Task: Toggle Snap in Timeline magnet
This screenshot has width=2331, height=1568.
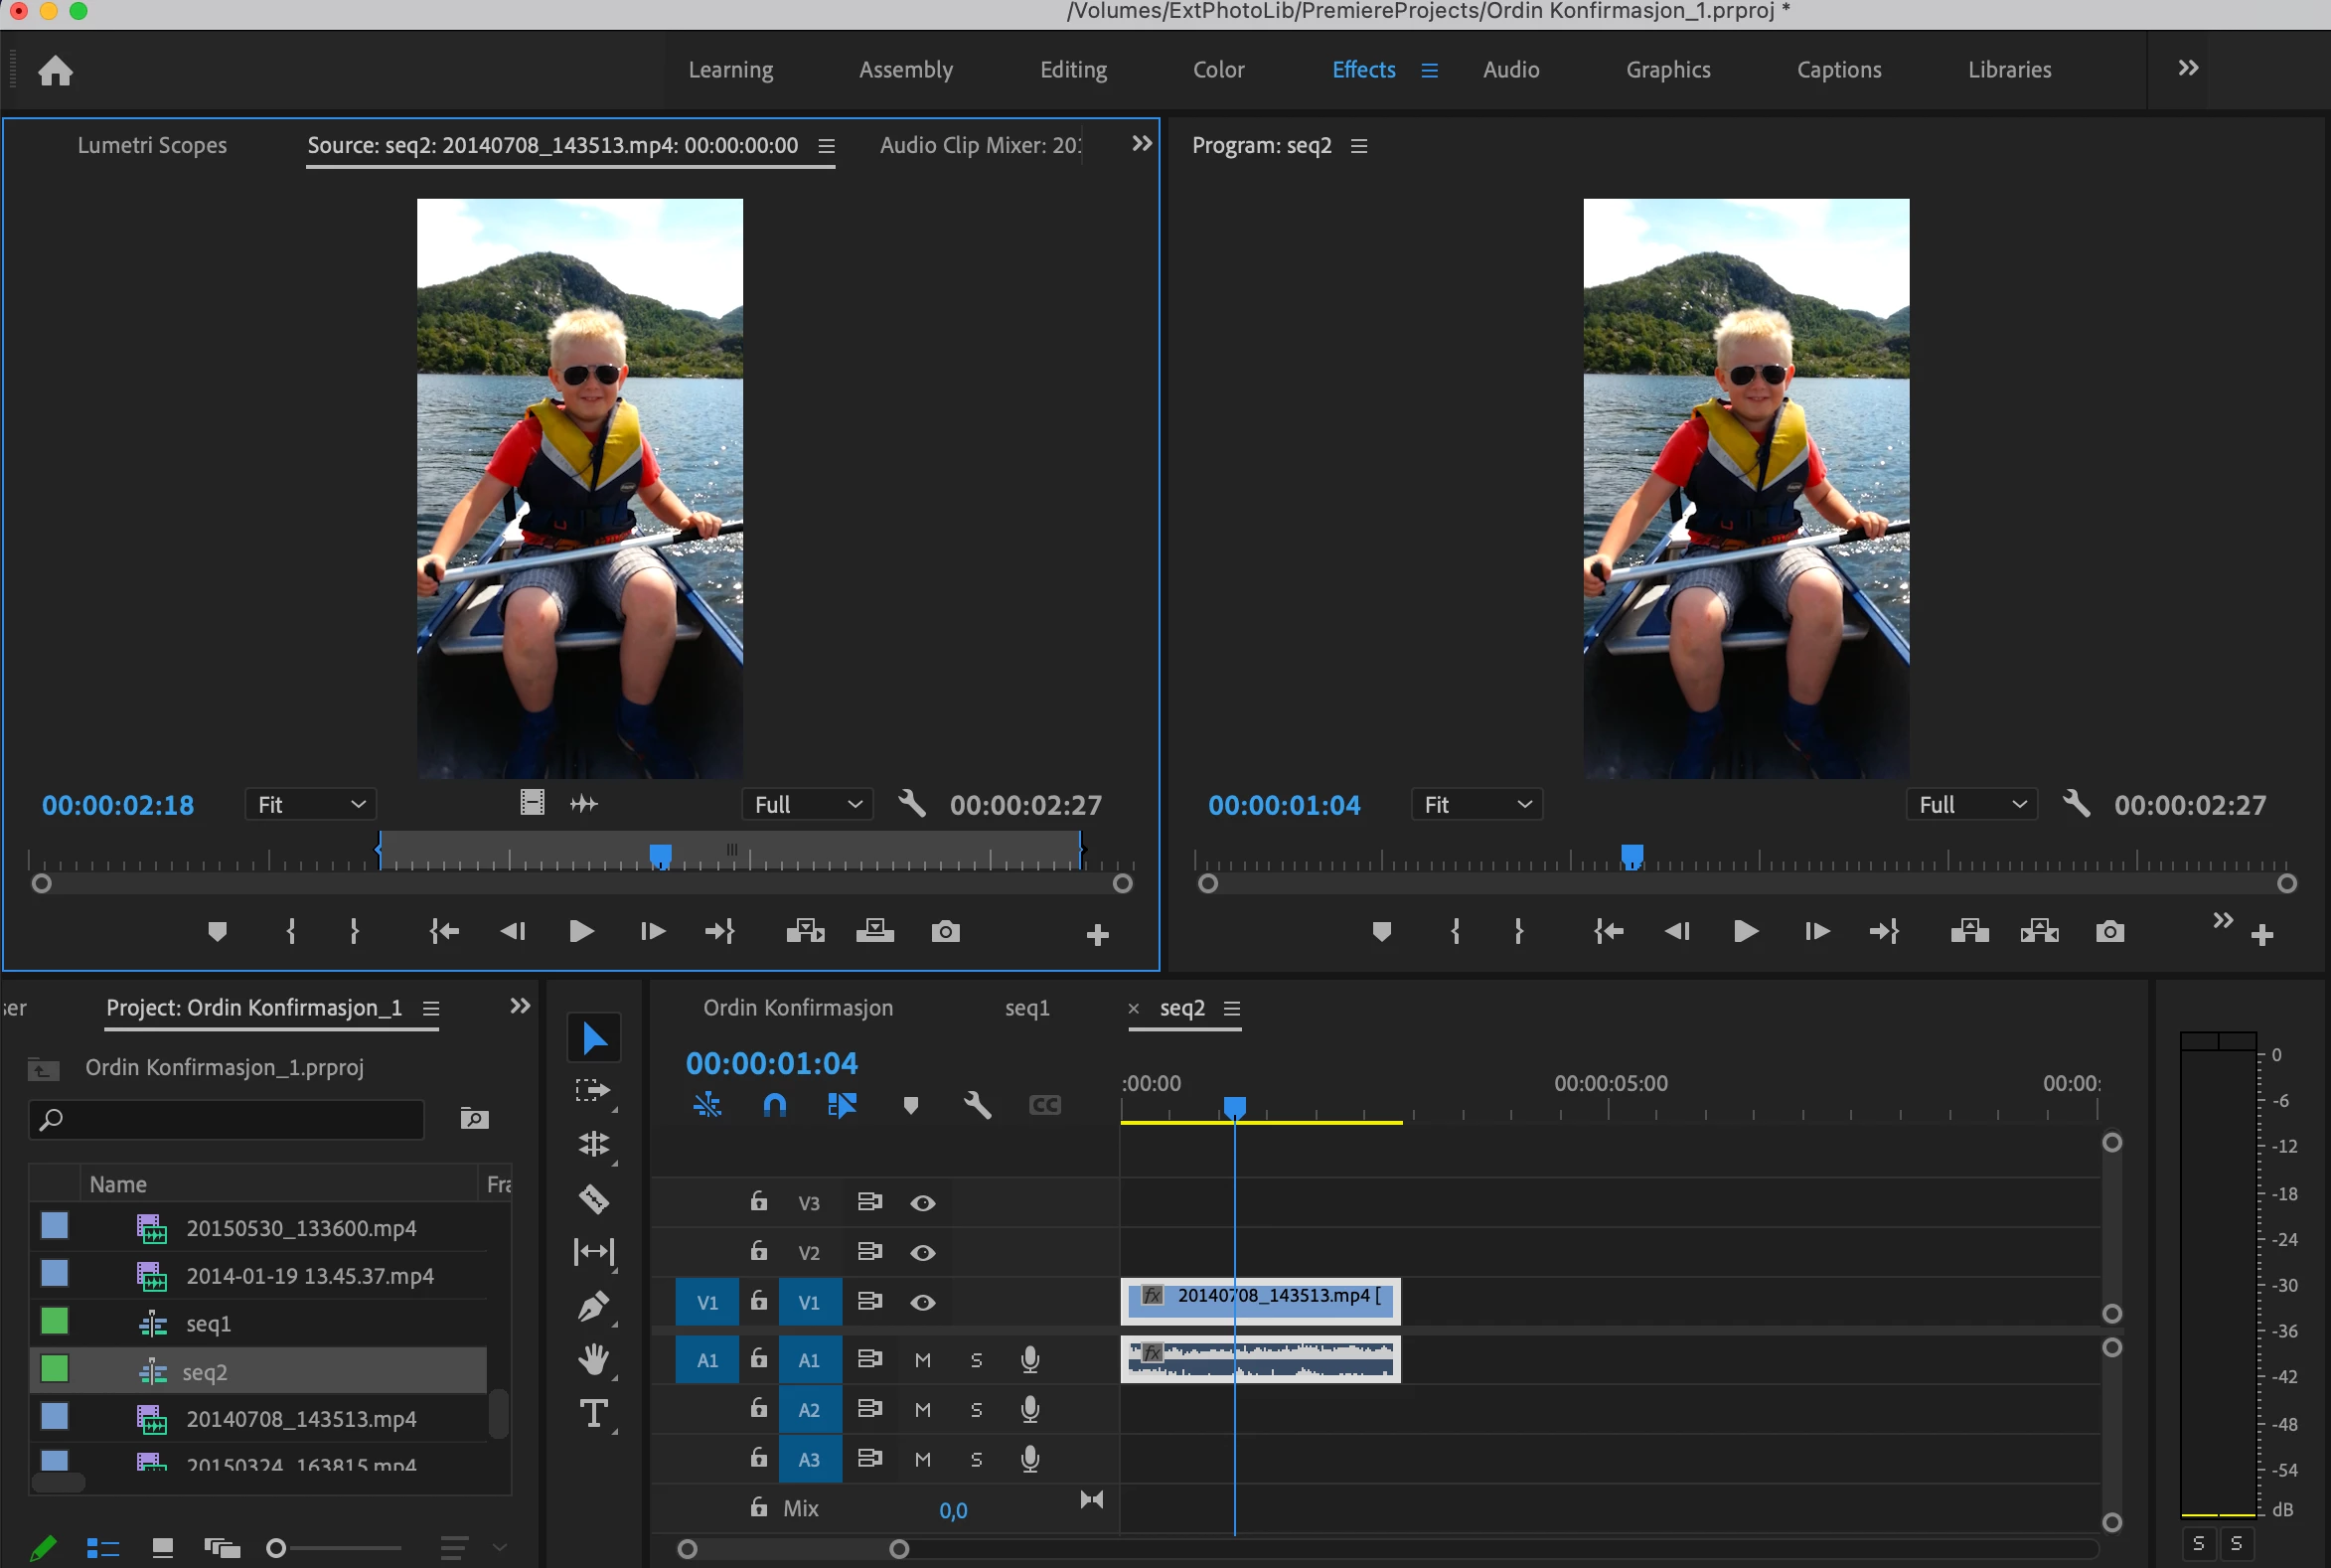Action: [x=775, y=1105]
